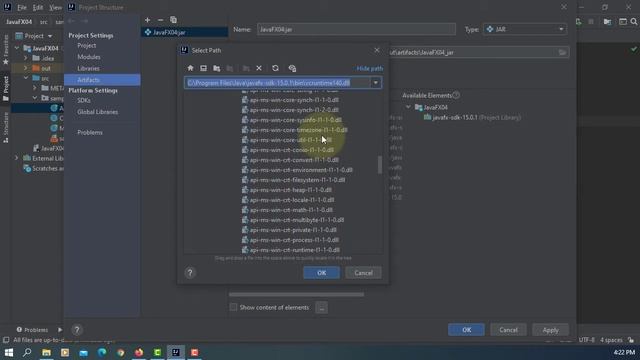Collapse JavaFX04 under Available Elements
Image resolution: width=640 pixels, height=360 pixels.
[x=408, y=107]
